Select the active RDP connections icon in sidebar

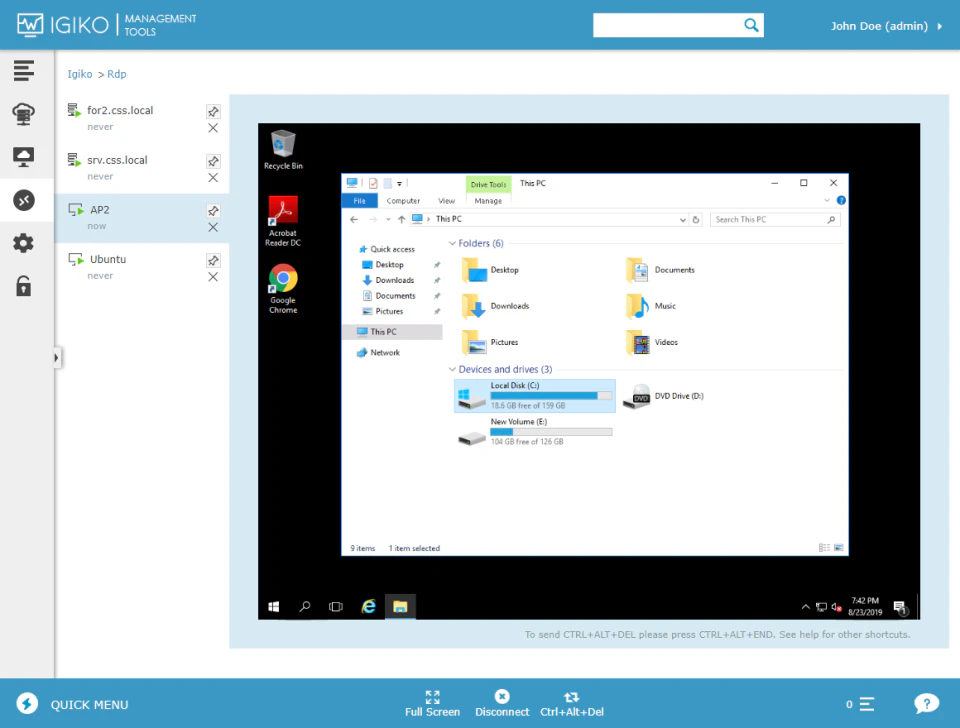(26, 199)
